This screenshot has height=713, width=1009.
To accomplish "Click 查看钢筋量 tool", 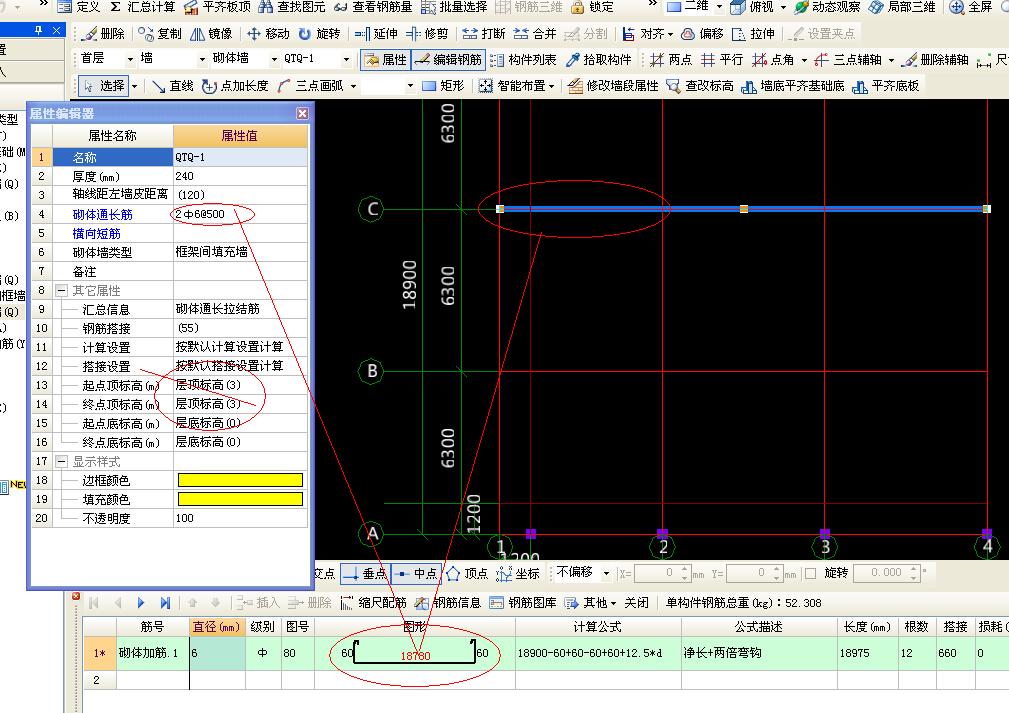I will 373,7.
